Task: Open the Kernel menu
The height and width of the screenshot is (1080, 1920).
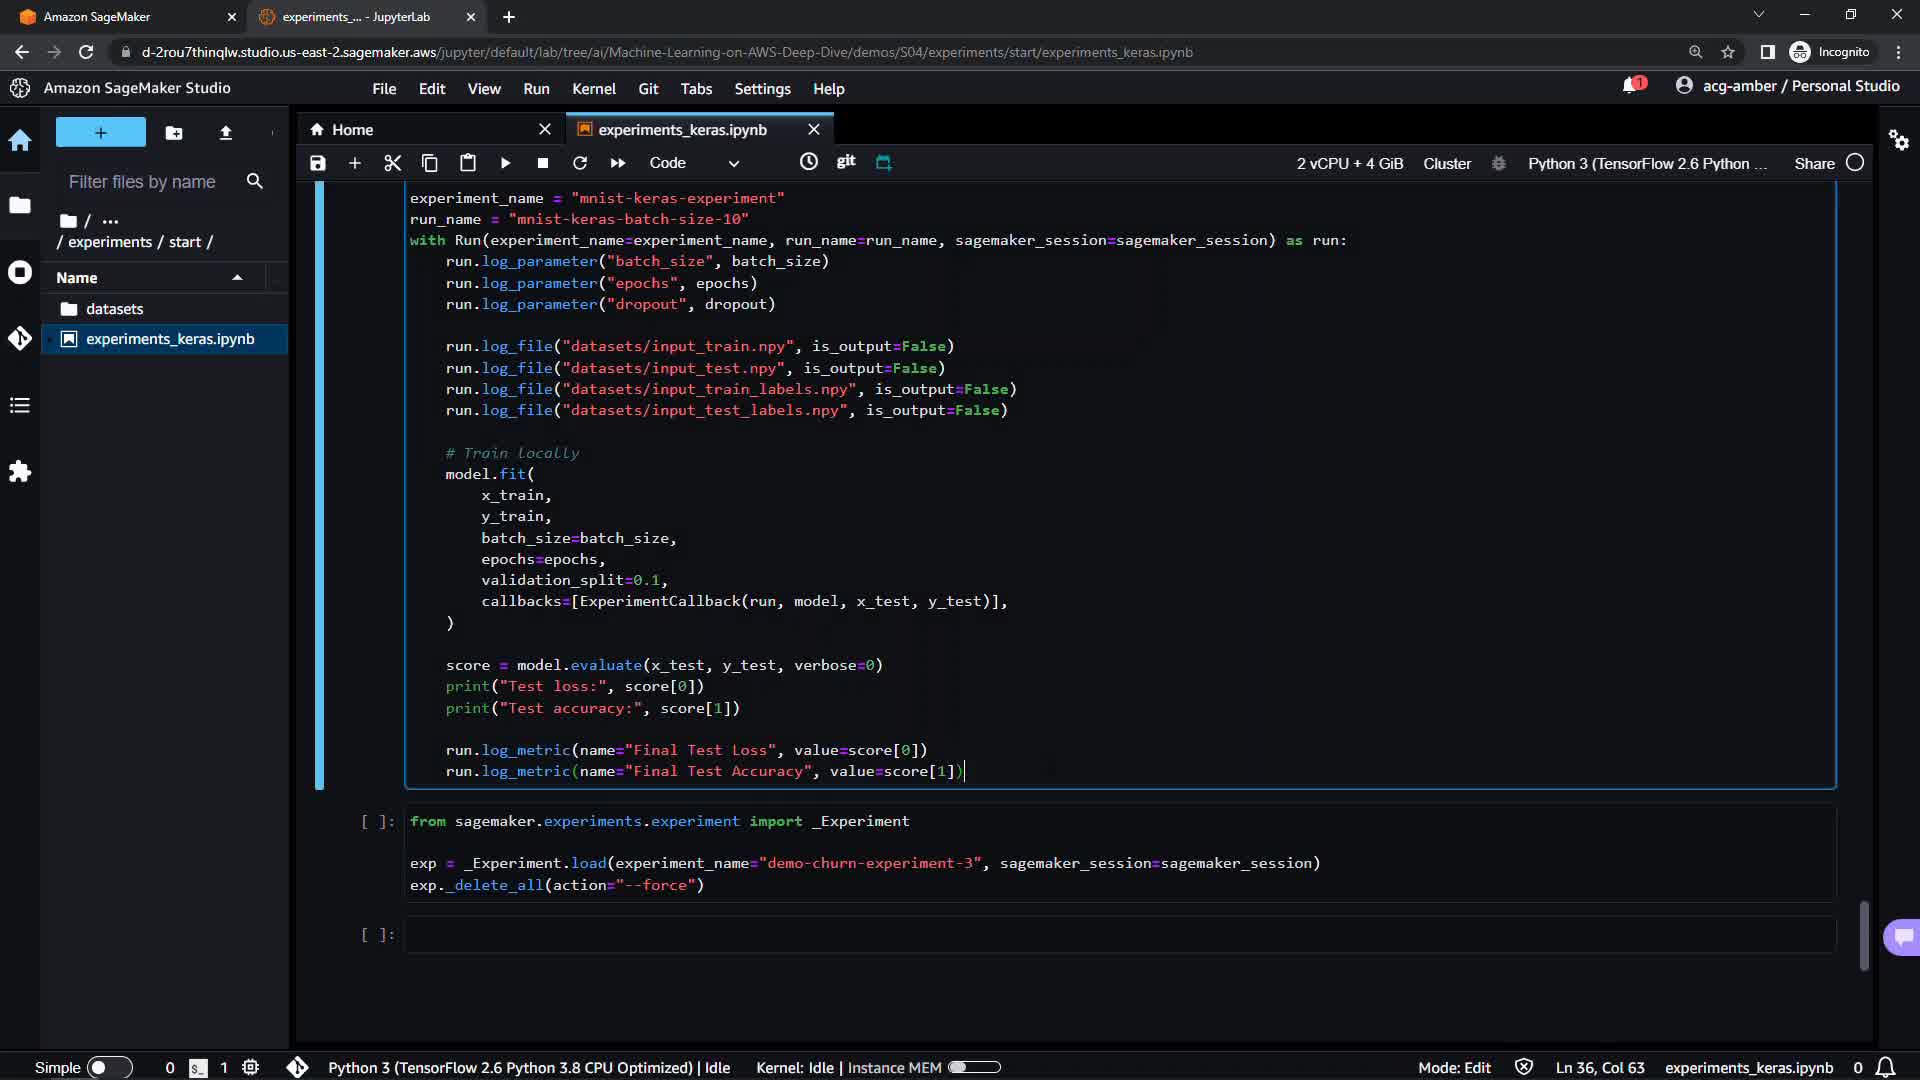Action: point(593,89)
